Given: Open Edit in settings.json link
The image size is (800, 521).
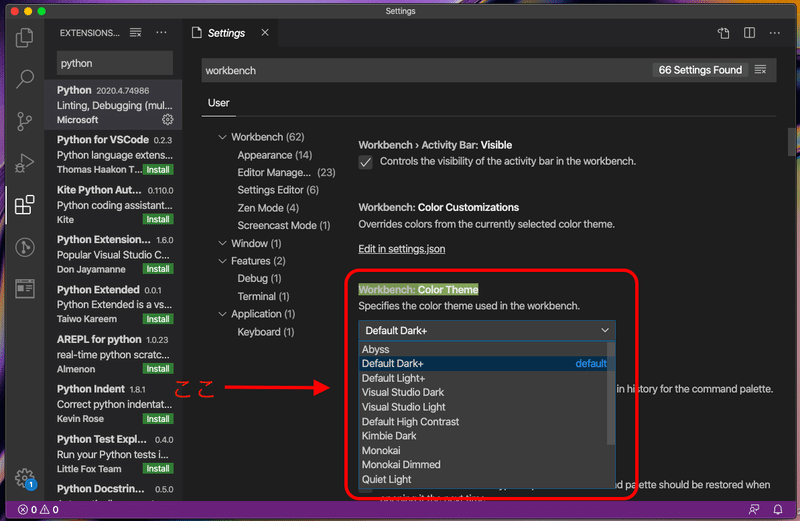Looking at the screenshot, I should click(402, 249).
